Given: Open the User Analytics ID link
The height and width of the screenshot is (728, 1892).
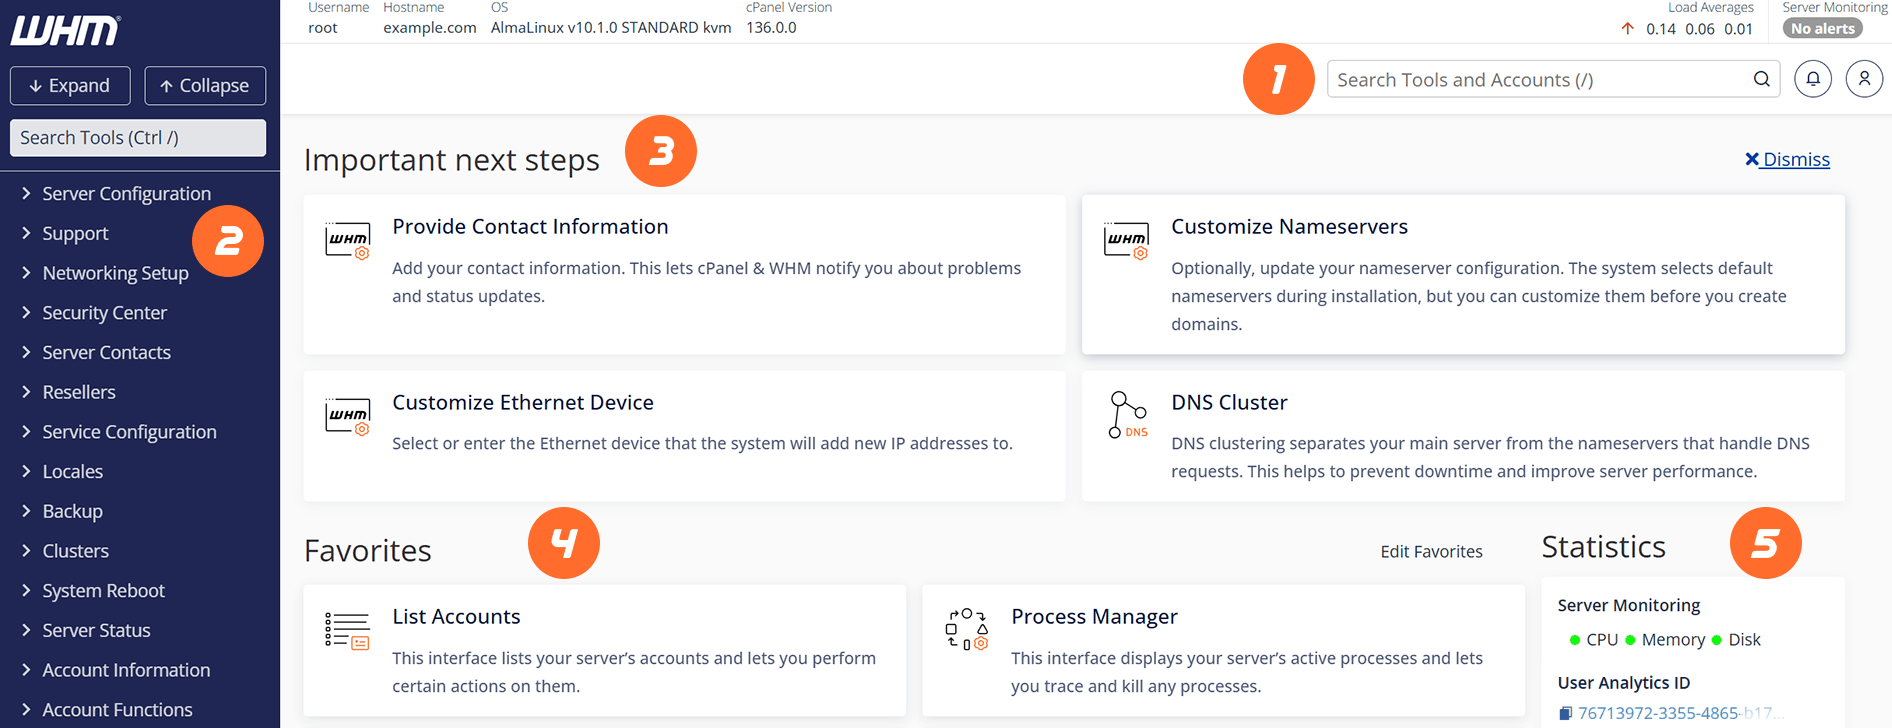Looking at the screenshot, I should [1680, 713].
